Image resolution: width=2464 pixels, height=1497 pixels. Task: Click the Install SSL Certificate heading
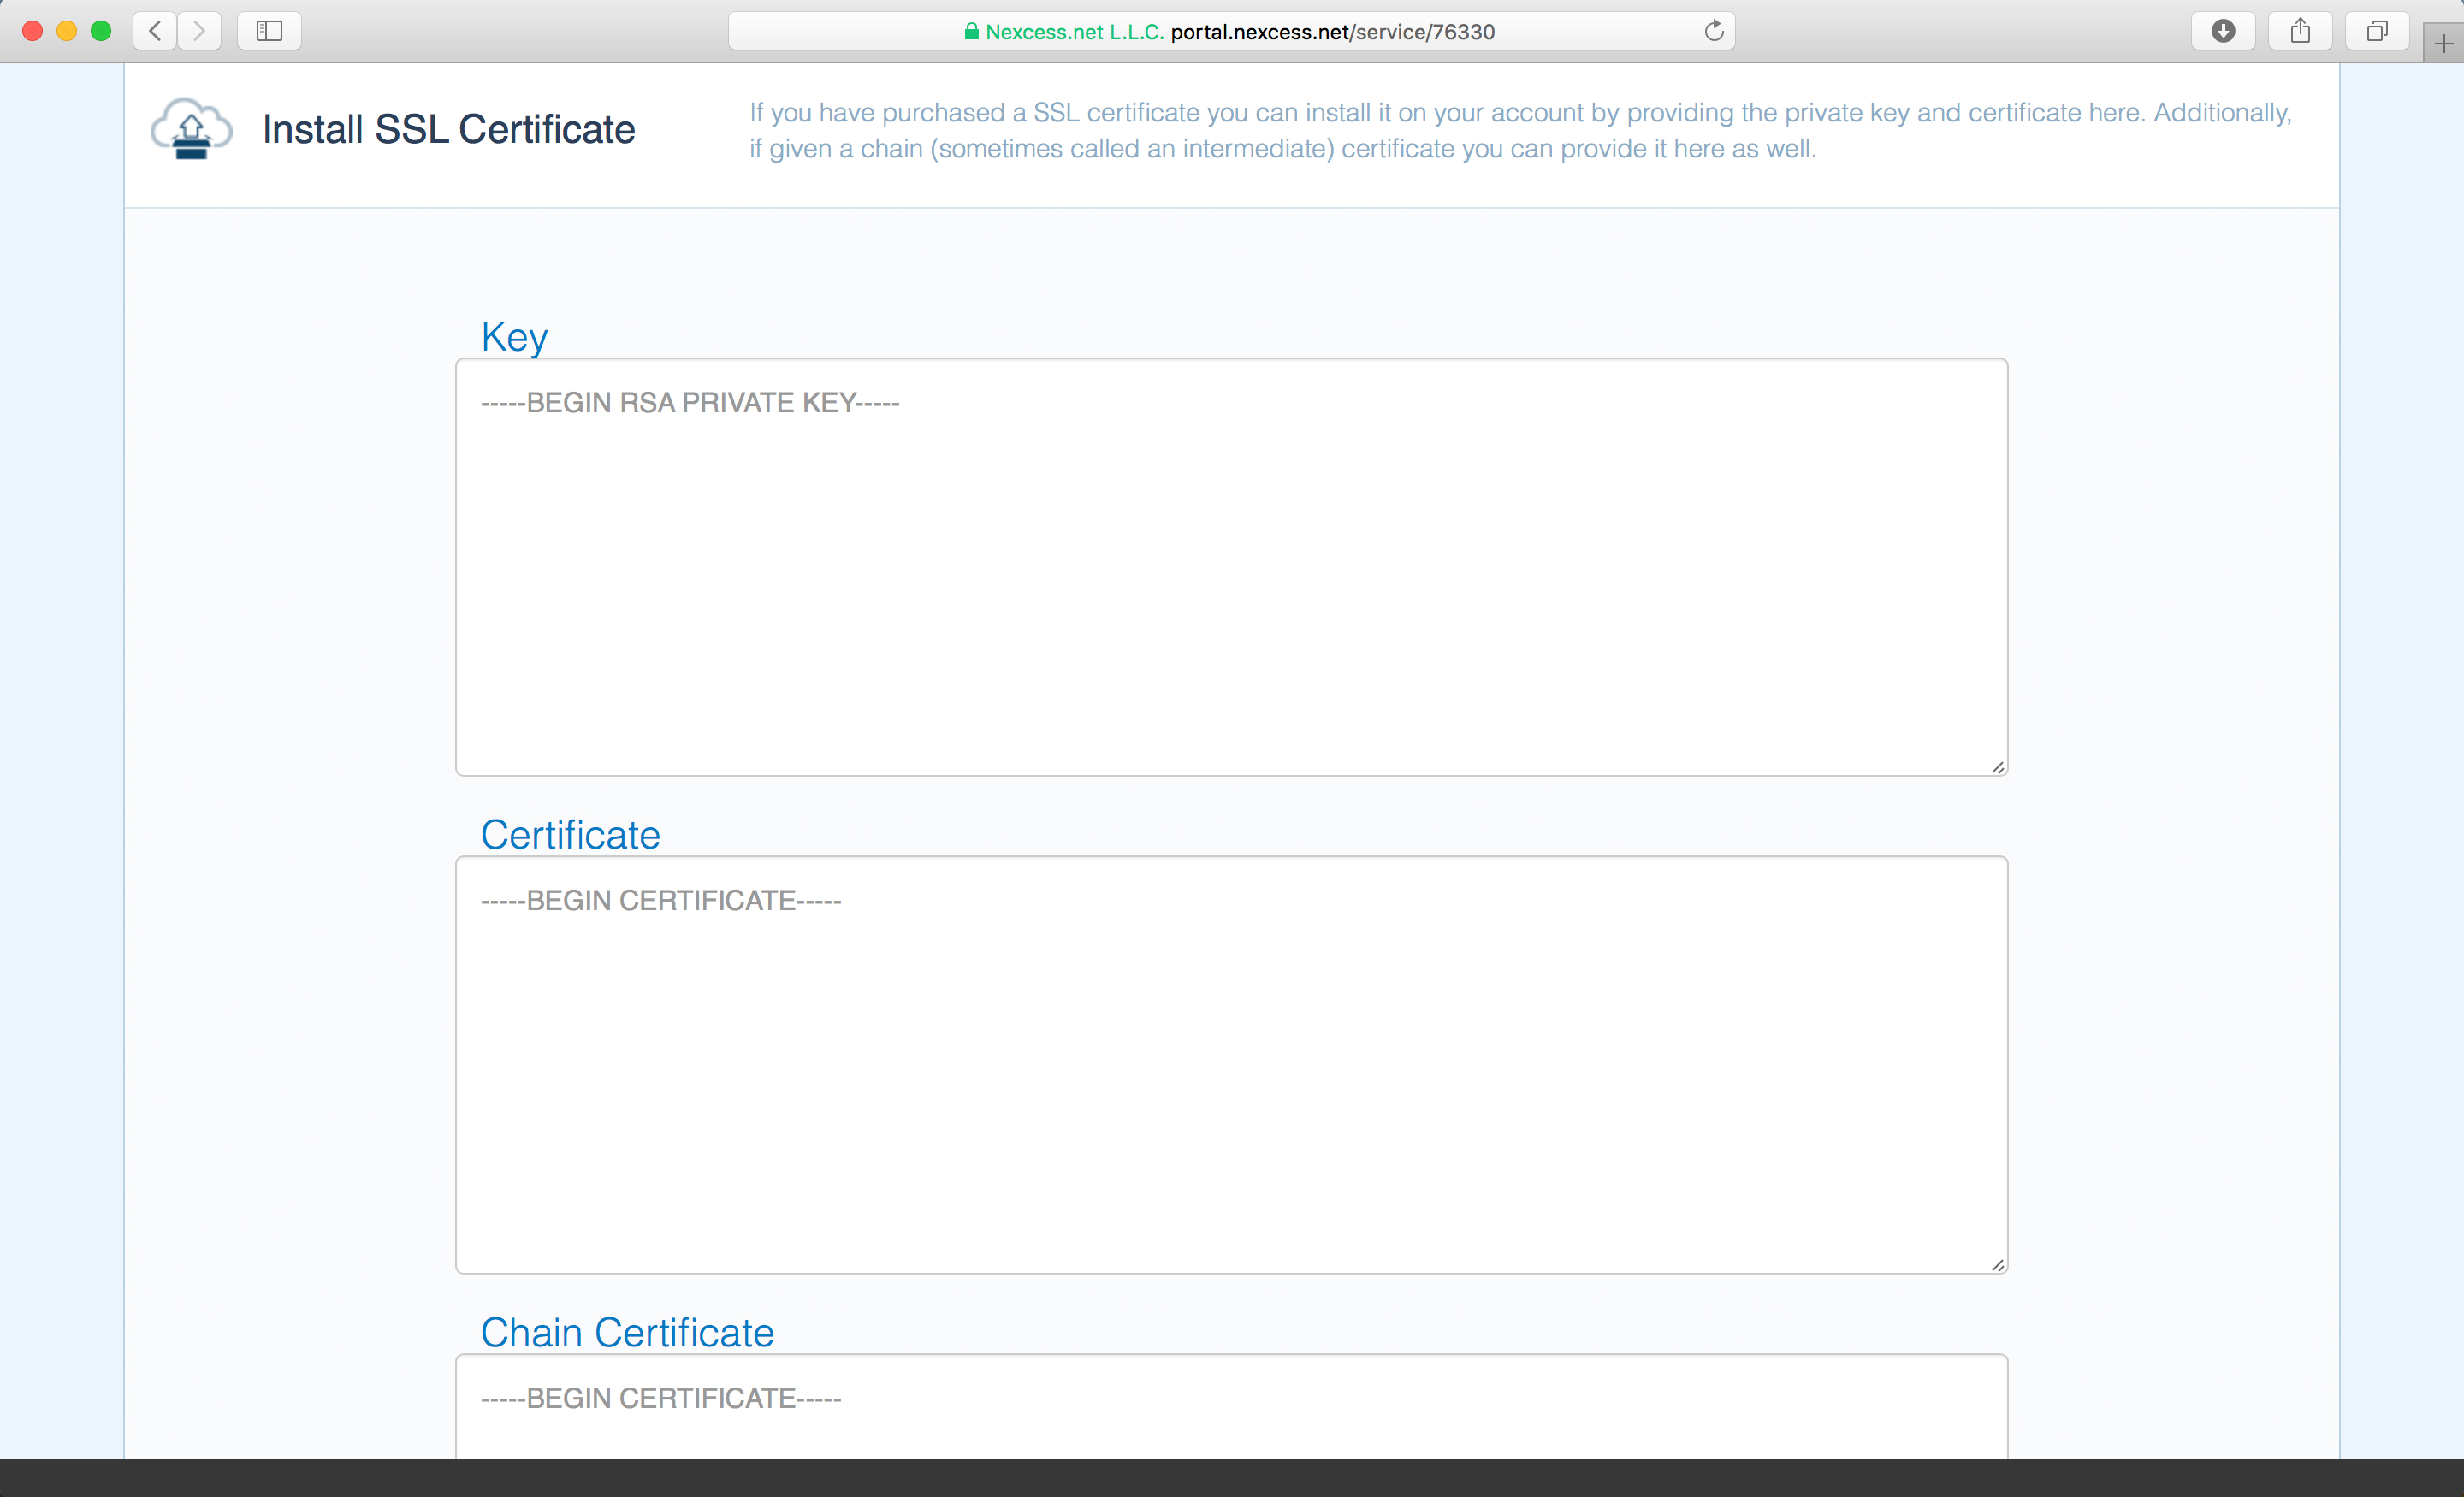pos(449,129)
